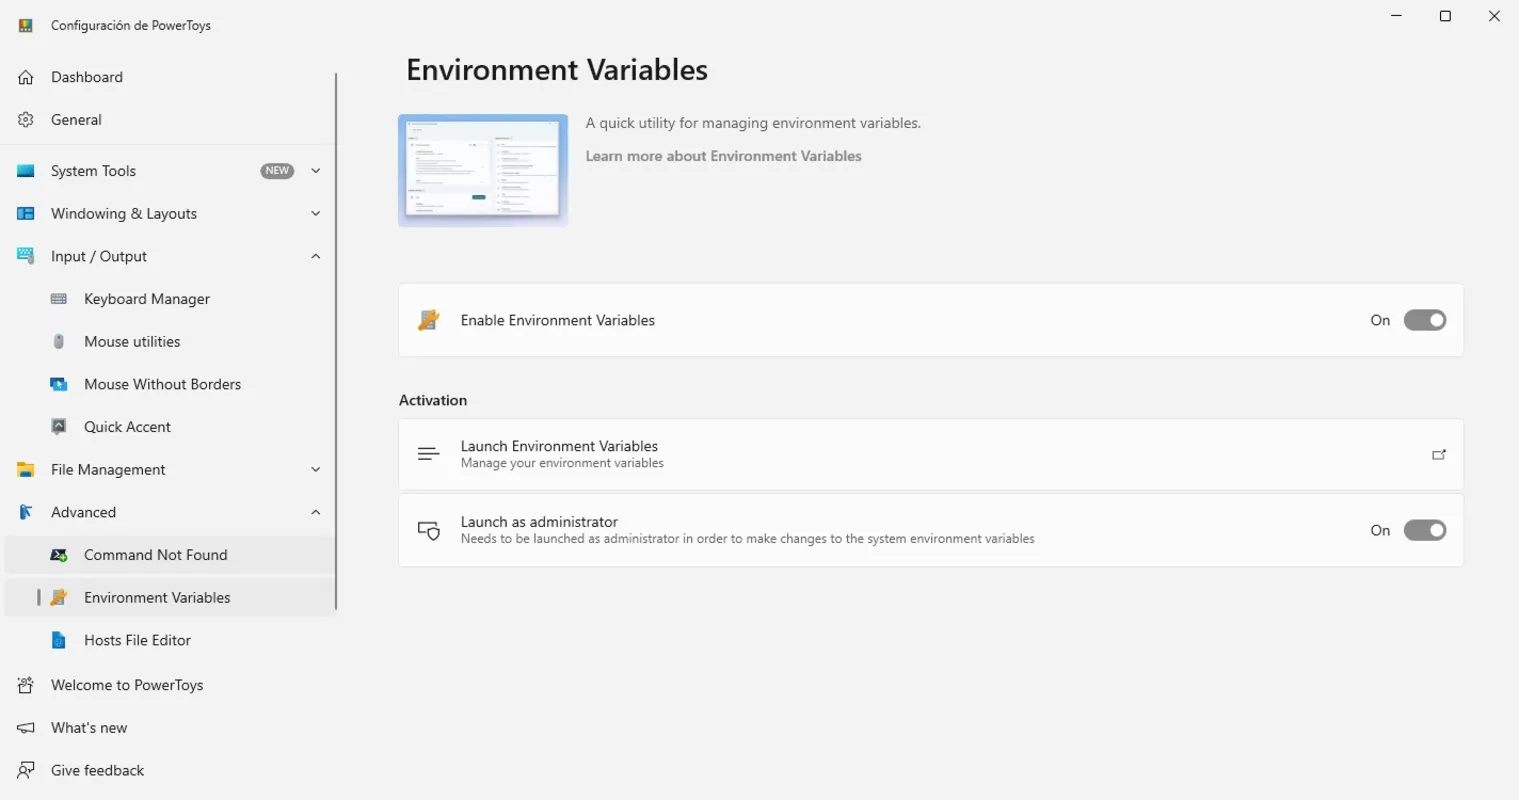Open Welcome to PowerToys page
The width and height of the screenshot is (1519, 800).
[168, 685]
